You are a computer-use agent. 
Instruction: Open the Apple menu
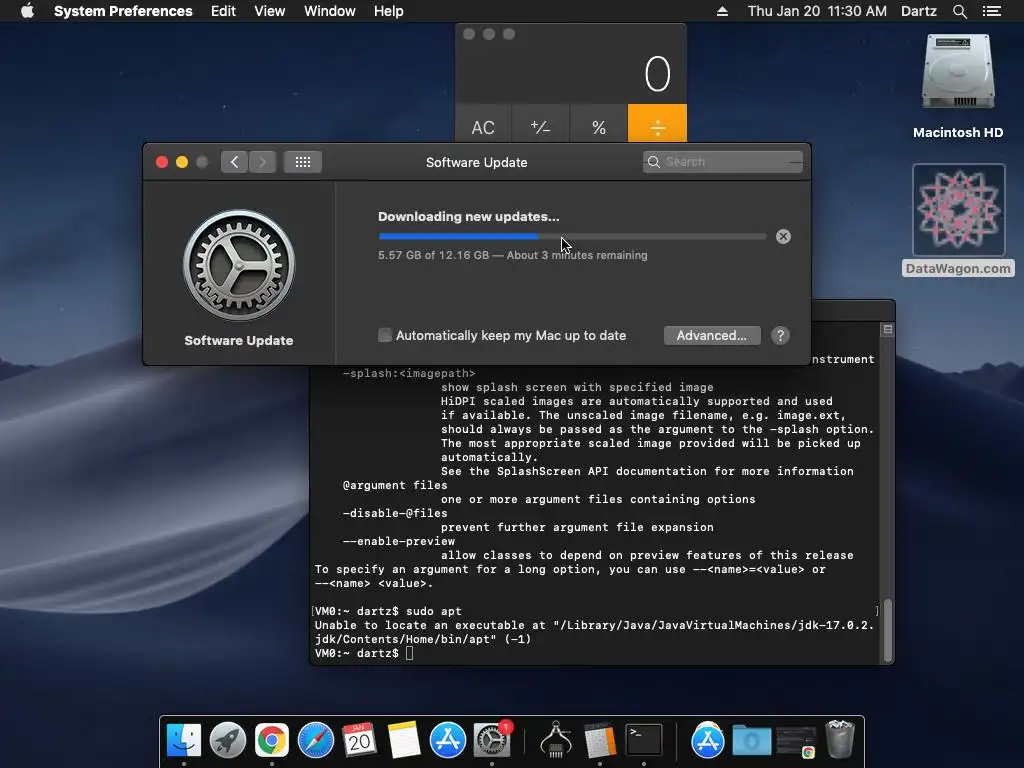(x=27, y=11)
